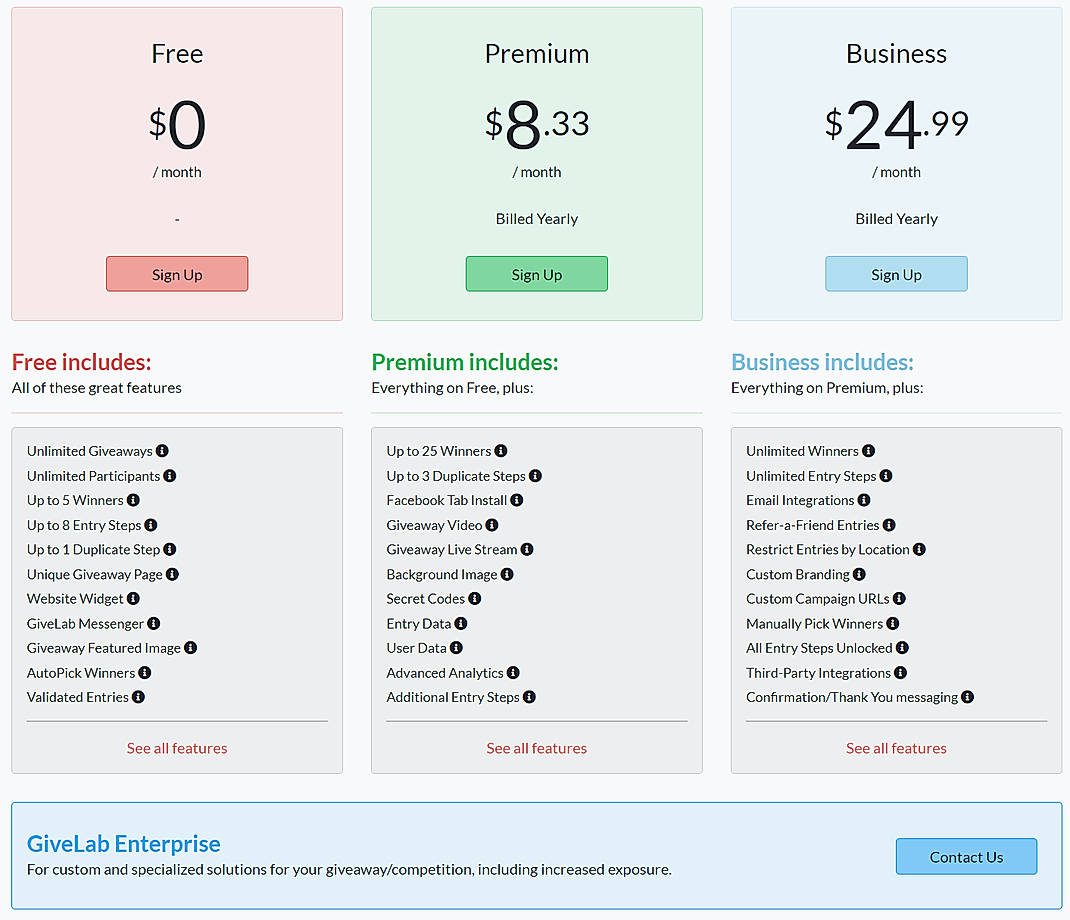Screen dimensions: 1070x920
Task: Contact Us about GiveLab Enterprise
Action: click(966, 856)
